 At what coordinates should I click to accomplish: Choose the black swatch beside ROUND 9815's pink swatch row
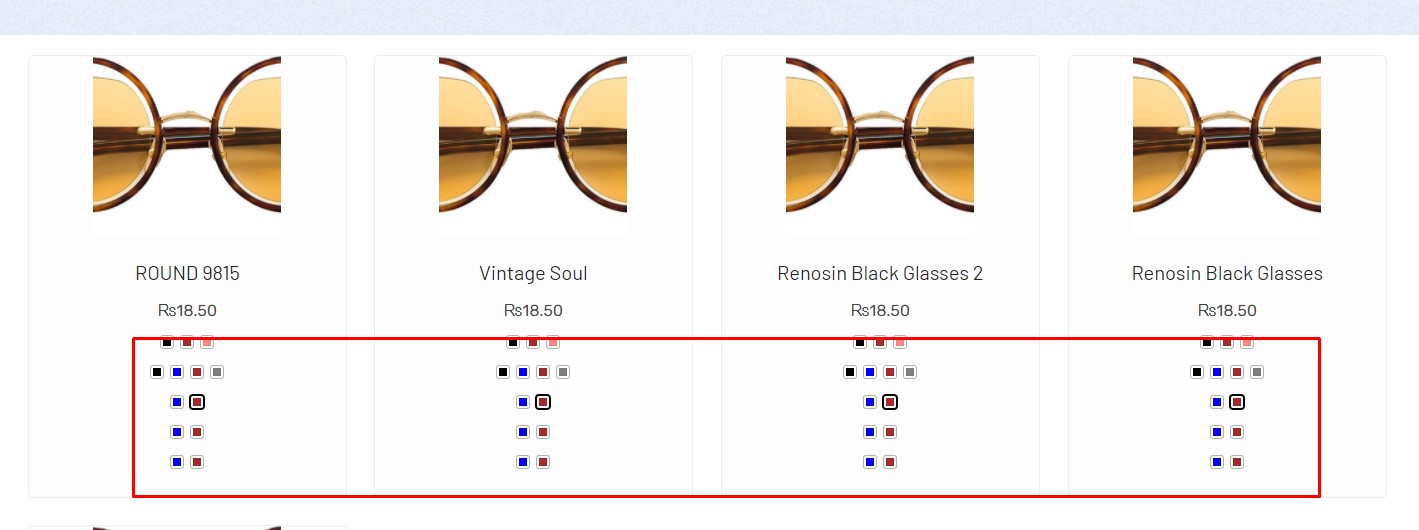tap(167, 342)
